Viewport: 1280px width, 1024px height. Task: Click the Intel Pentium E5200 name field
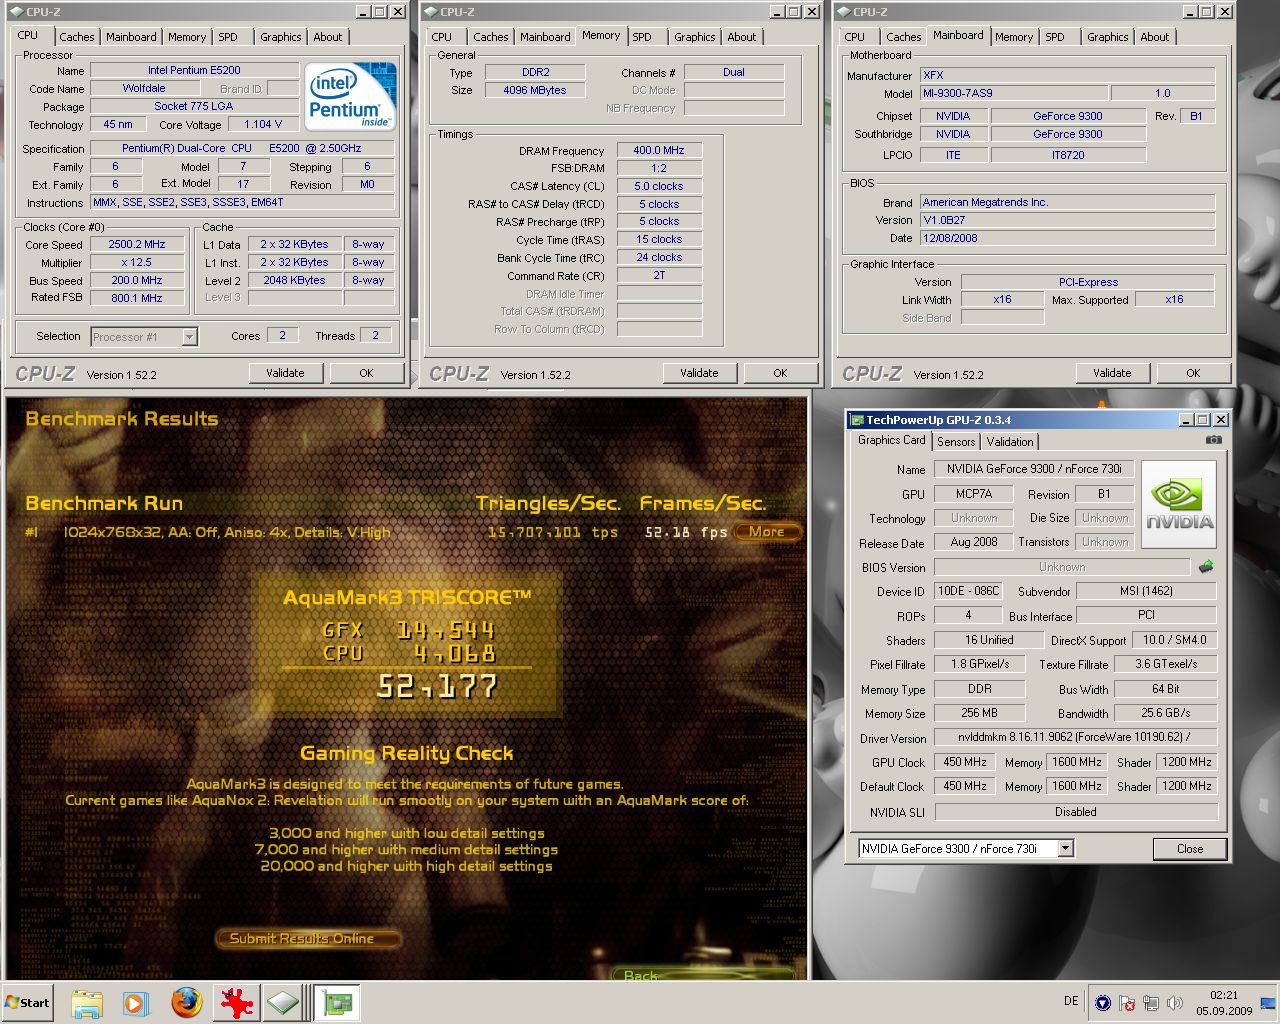click(x=194, y=71)
